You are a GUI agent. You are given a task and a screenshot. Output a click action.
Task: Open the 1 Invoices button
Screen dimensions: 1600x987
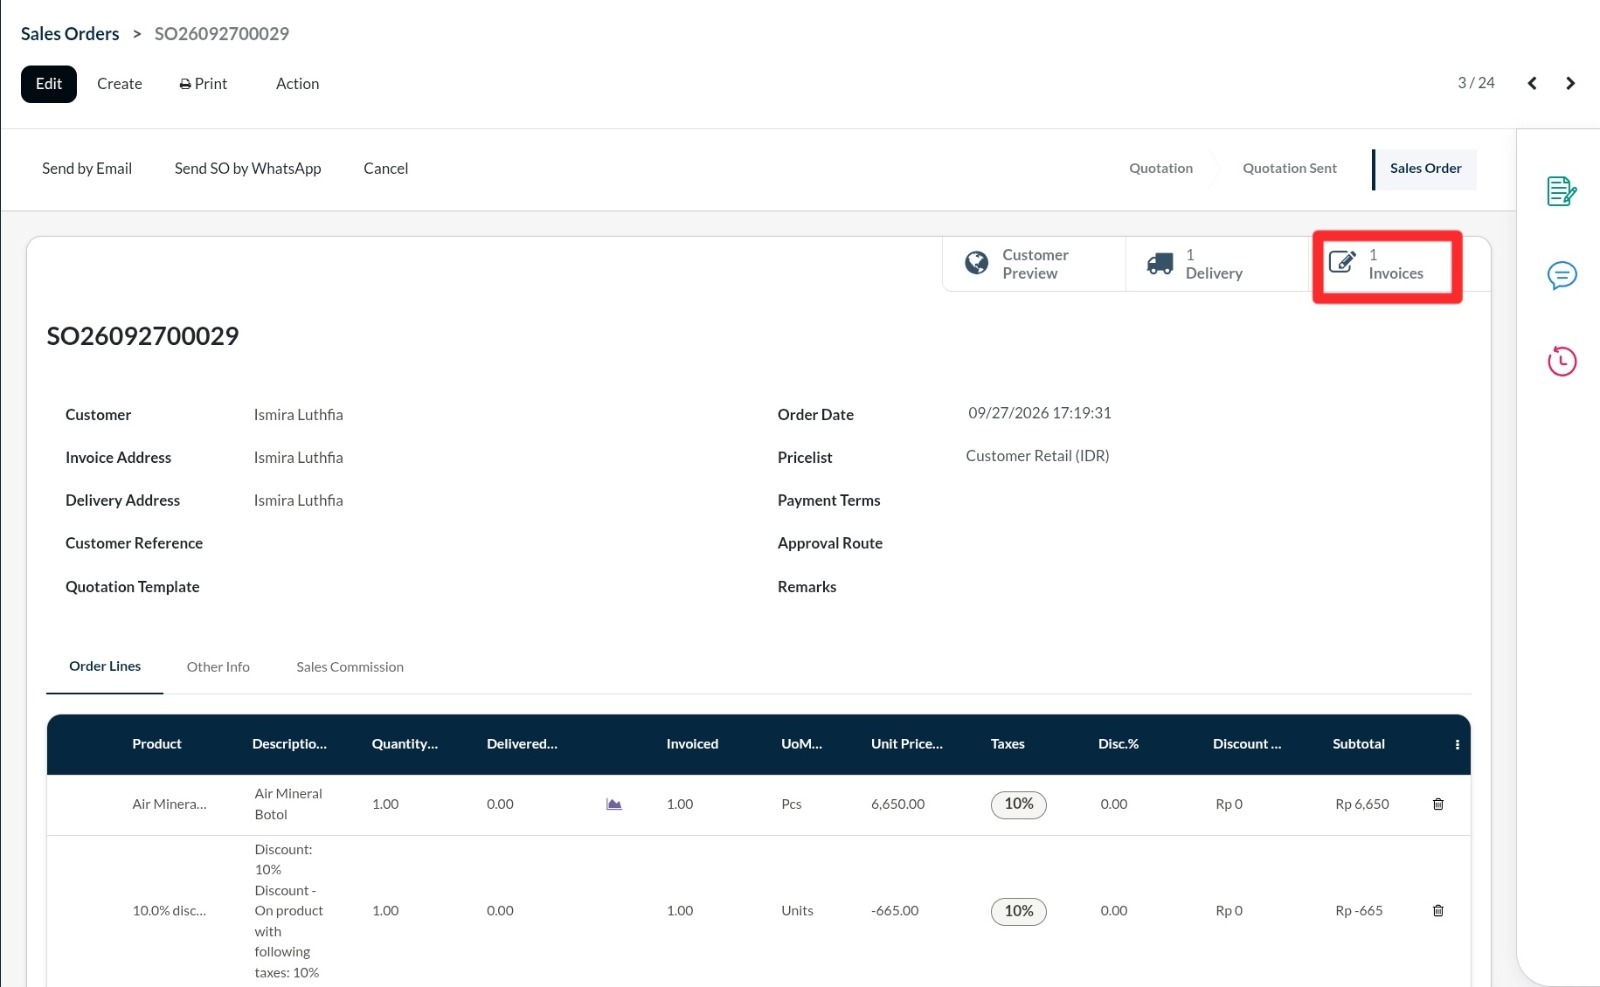(x=1387, y=265)
